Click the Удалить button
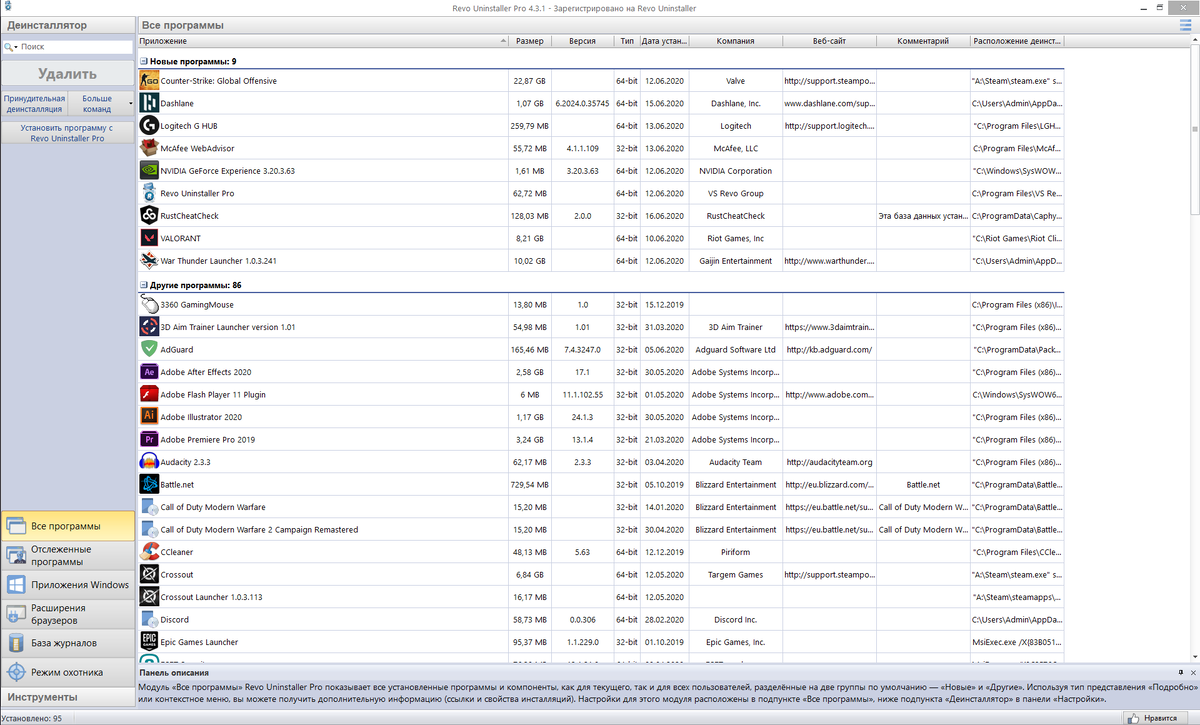The width and height of the screenshot is (1200, 725). pos(67,74)
